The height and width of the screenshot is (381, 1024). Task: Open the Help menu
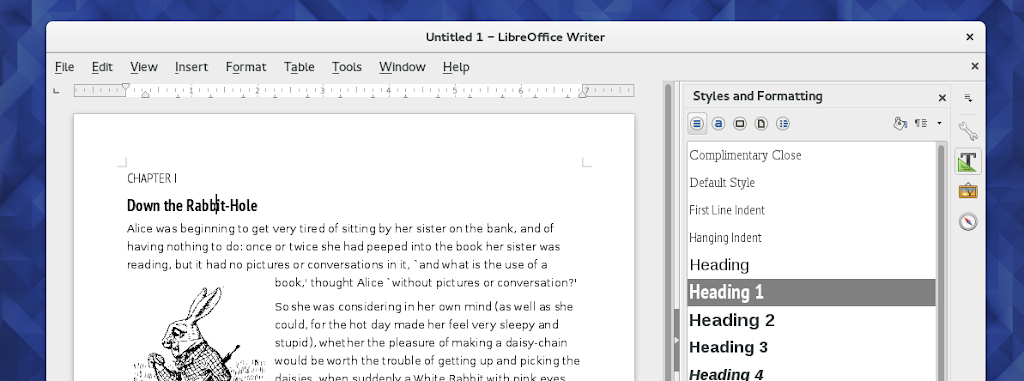click(456, 67)
